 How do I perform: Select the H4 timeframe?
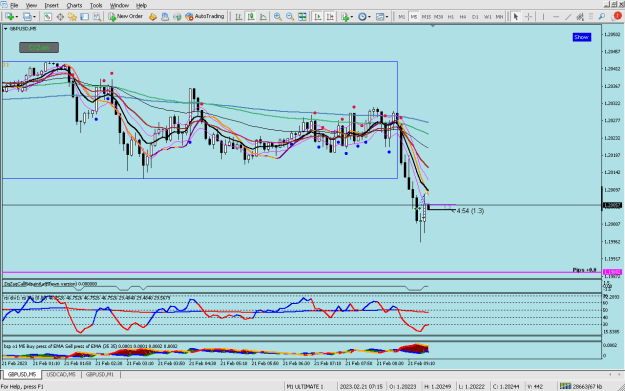click(x=463, y=17)
